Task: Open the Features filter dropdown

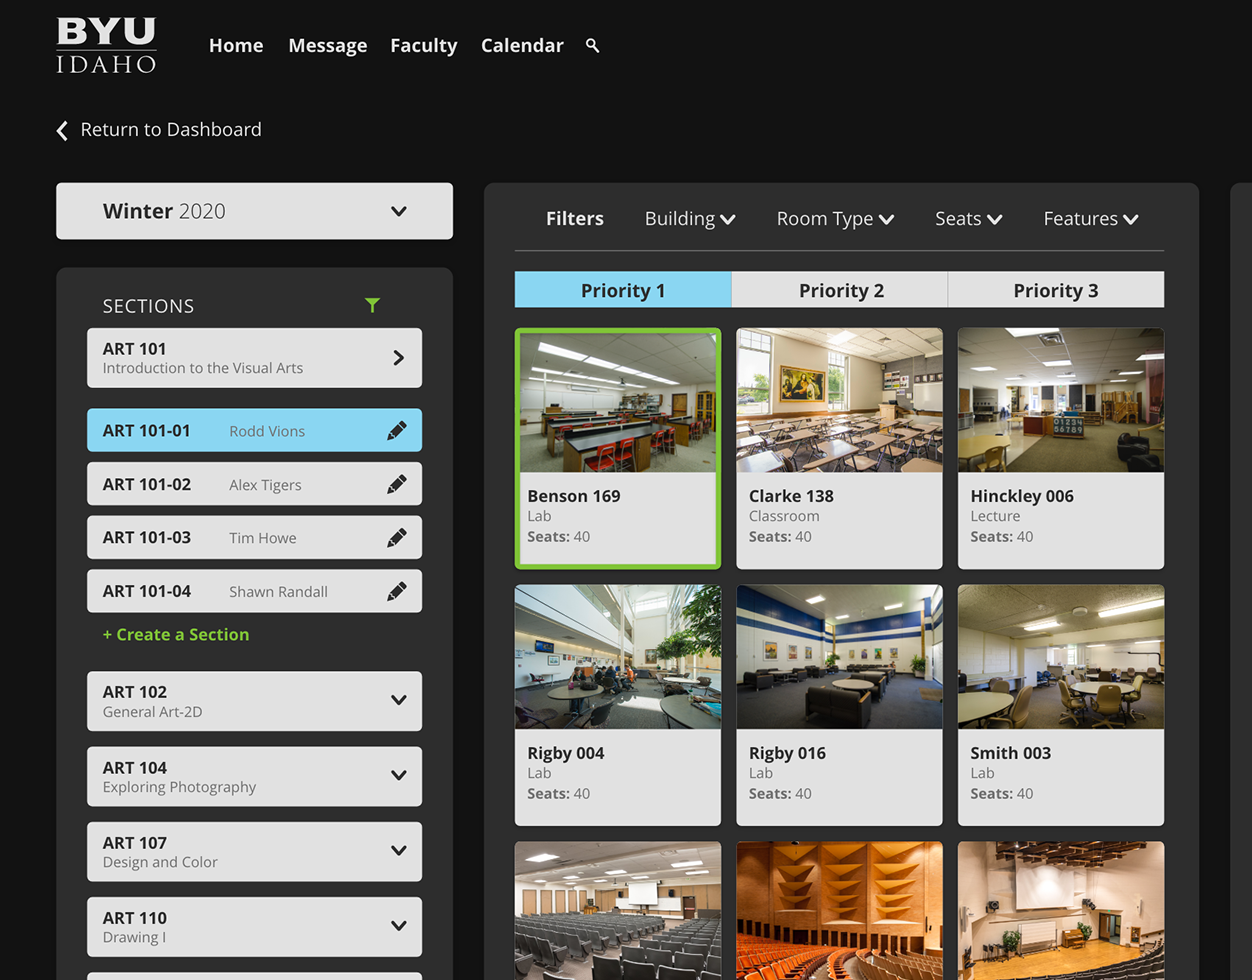Action: tap(1091, 219)
